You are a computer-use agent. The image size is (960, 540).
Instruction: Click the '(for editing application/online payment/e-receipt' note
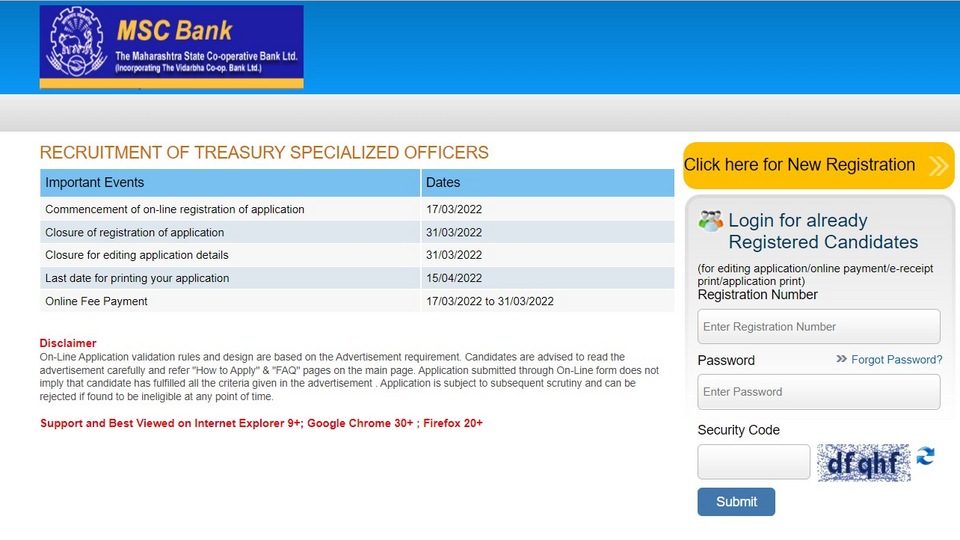(816, 274)
